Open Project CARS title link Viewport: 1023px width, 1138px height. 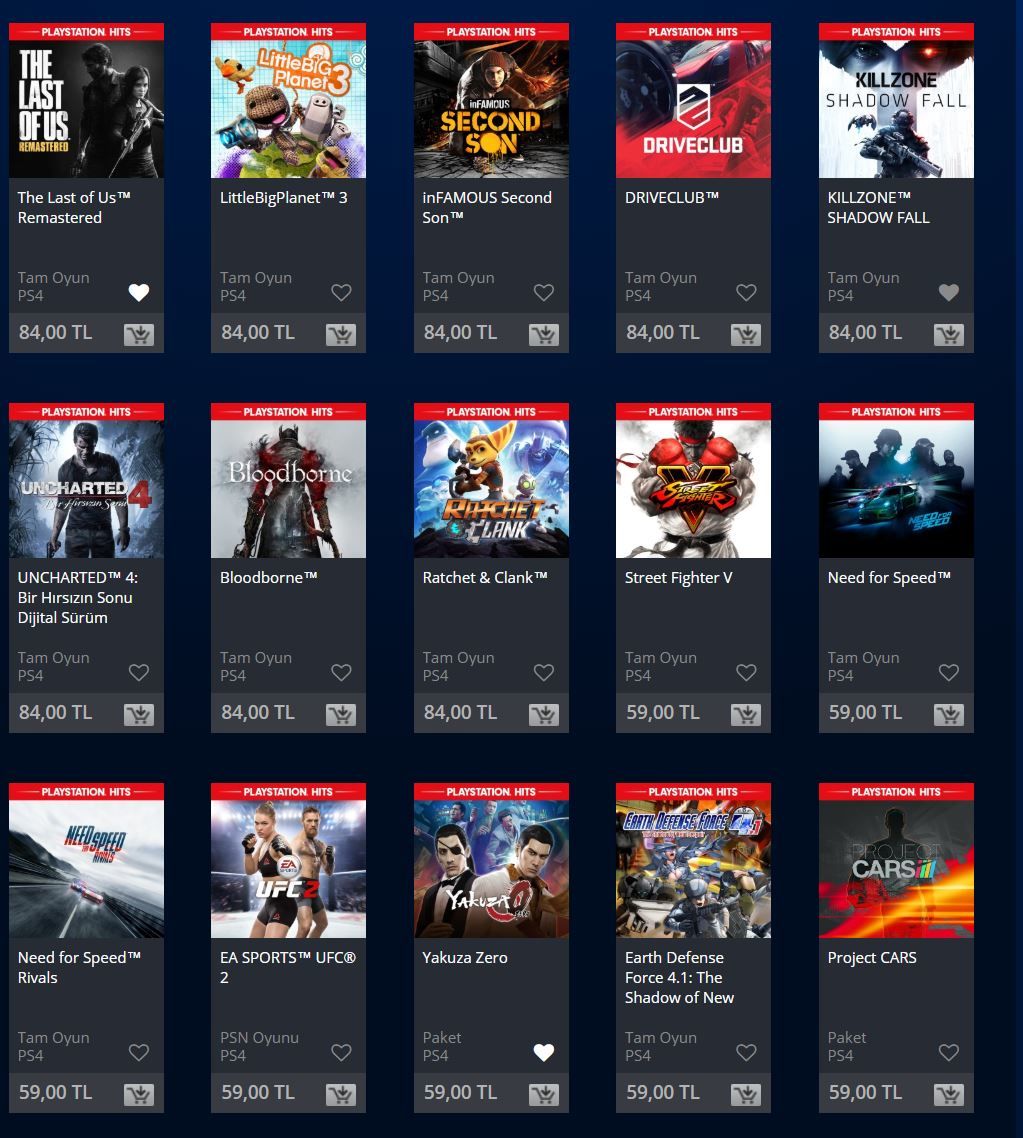coord(872,957)
